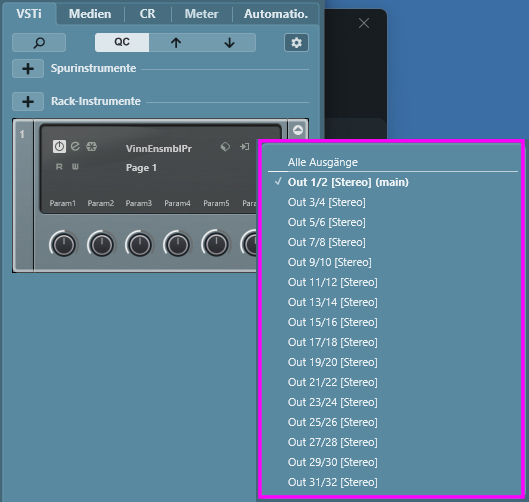Select next instrument with down arrow
The width and height of the screenshot is (529, 502).
(229, 43)
